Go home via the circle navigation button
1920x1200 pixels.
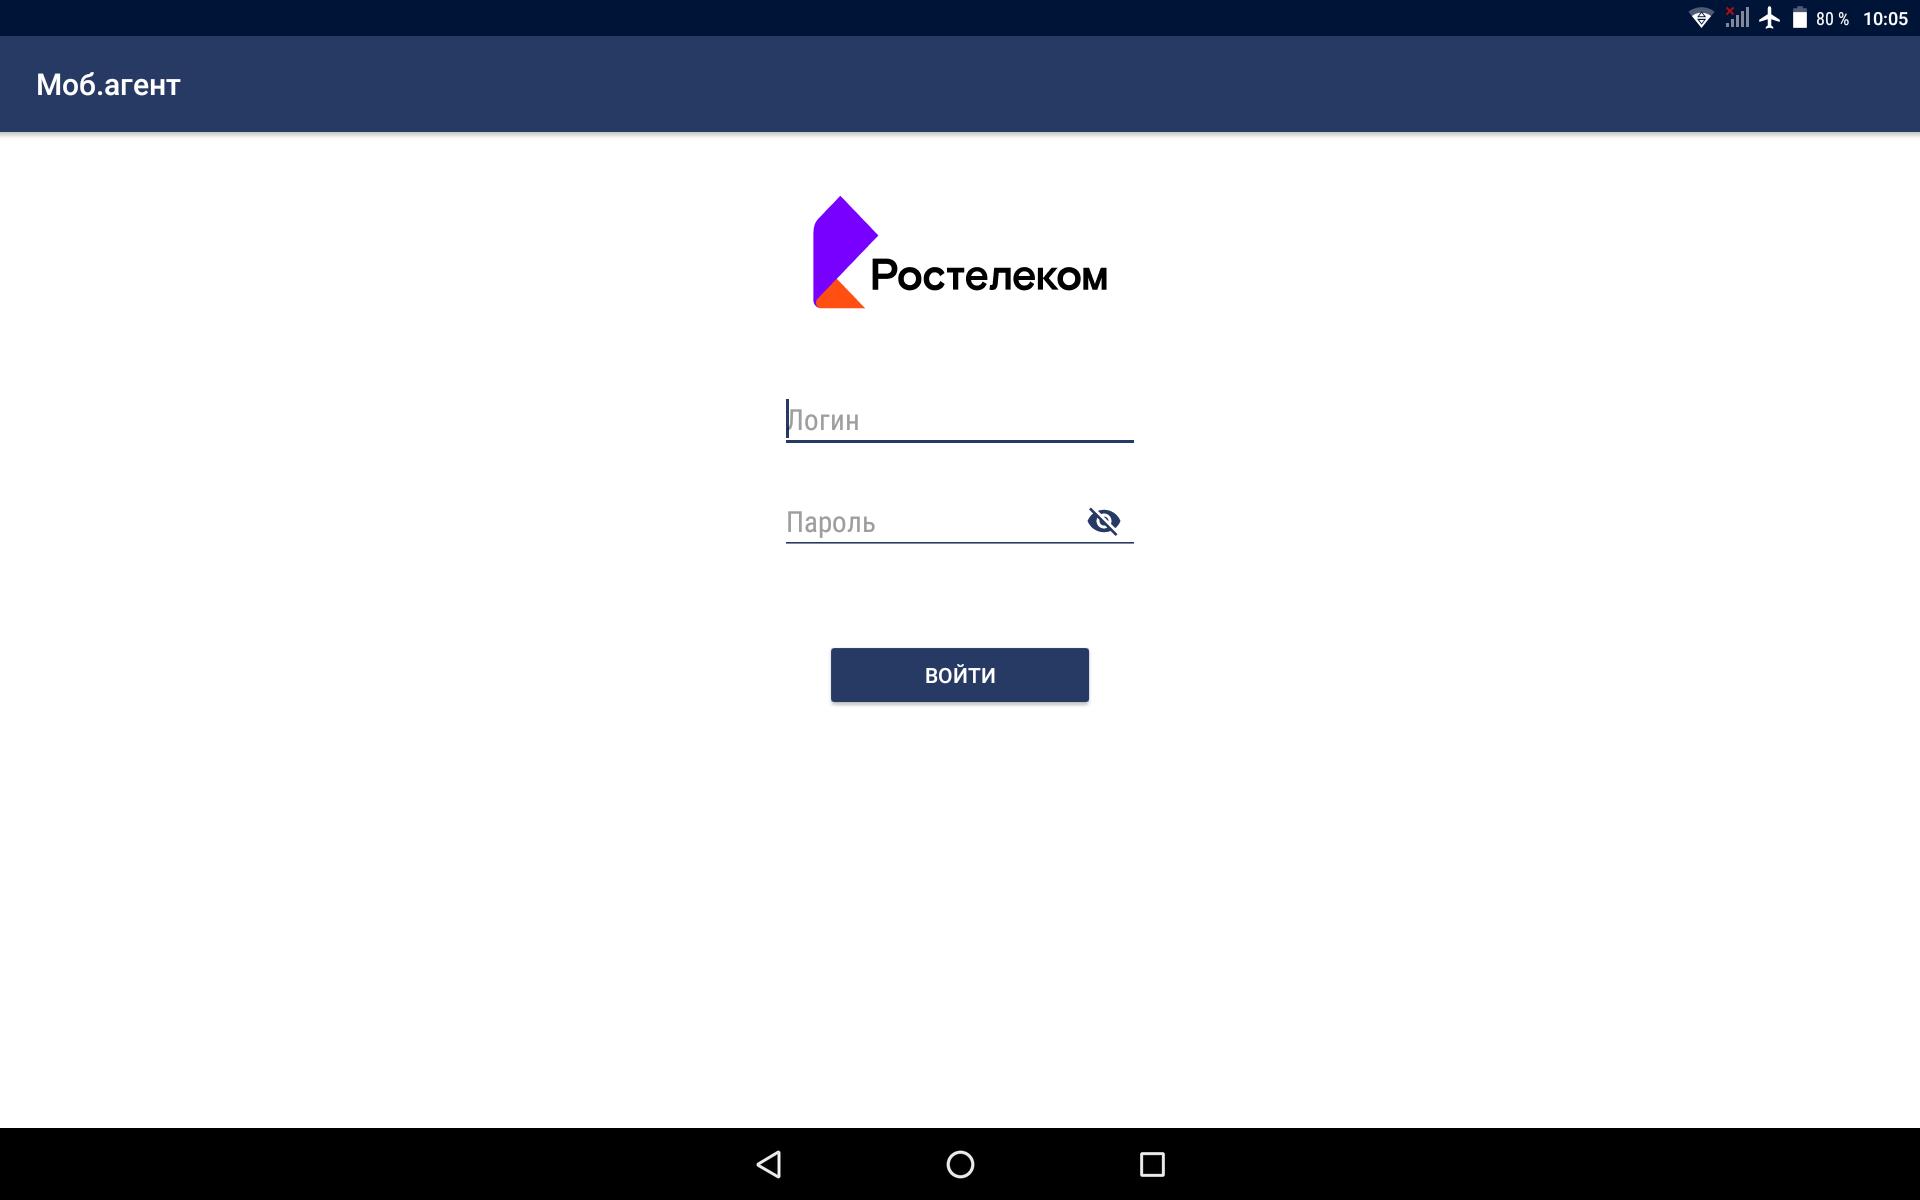click(x=960, y=1164)
